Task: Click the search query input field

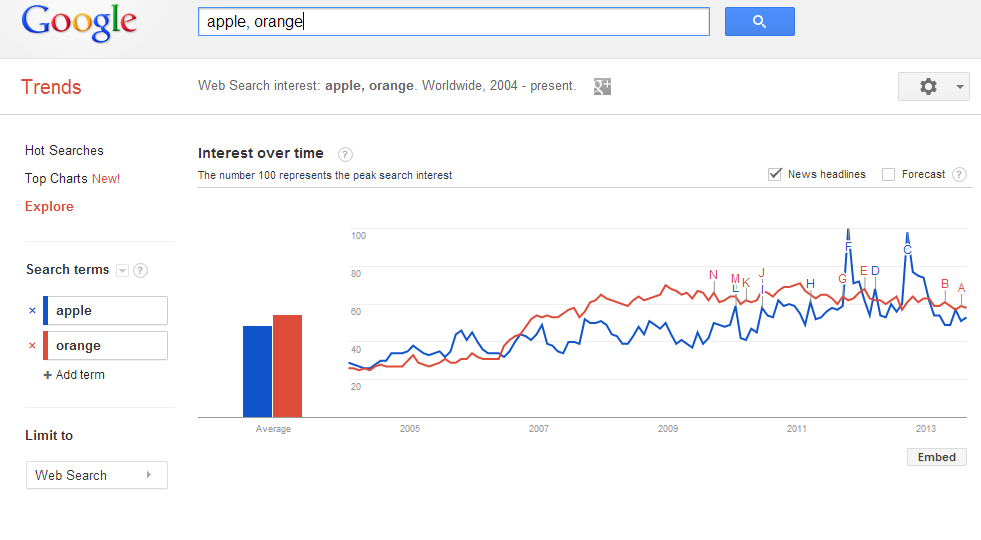Action: pyautogui.click(x=453, y=21)
